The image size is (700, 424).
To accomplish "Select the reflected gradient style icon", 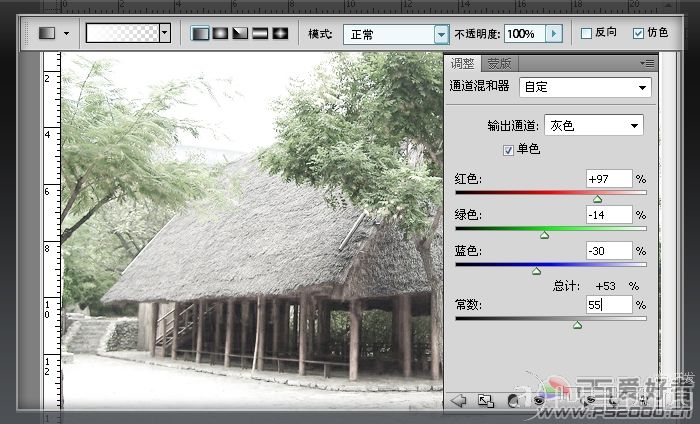I will (260, 33).
